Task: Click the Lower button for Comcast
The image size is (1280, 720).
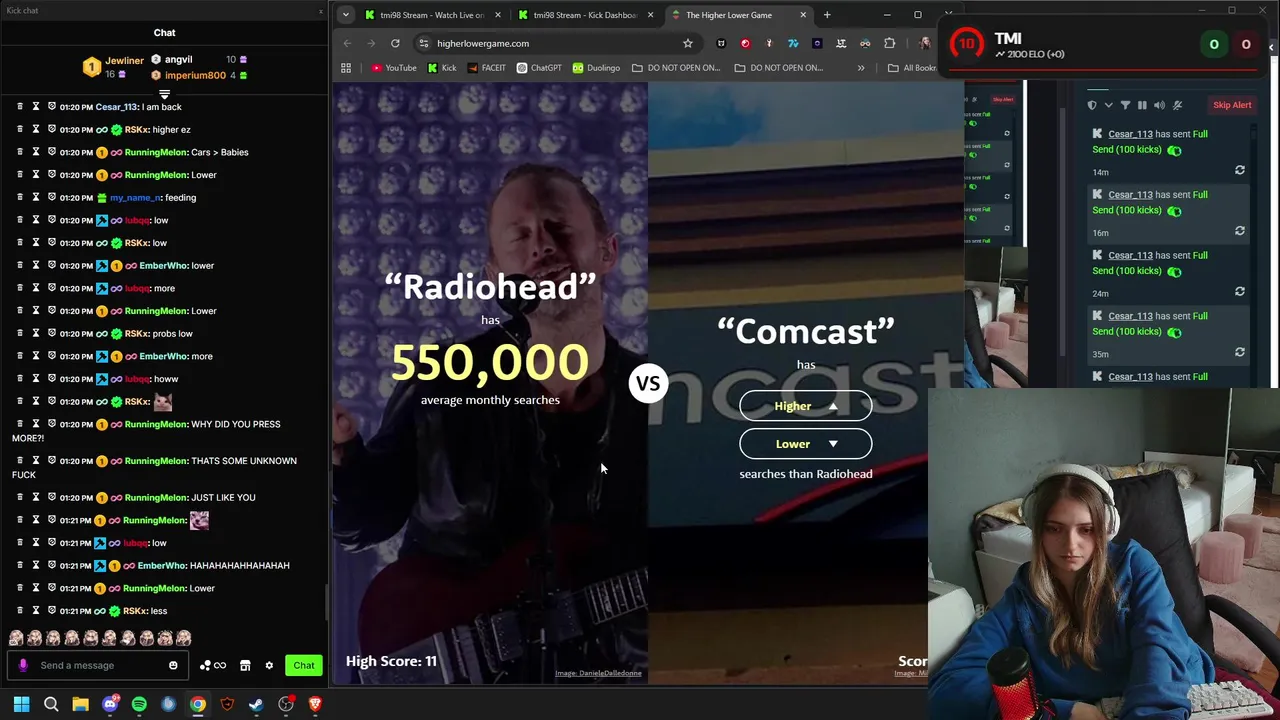Action: pyautogui.click(x=805, y=444)
